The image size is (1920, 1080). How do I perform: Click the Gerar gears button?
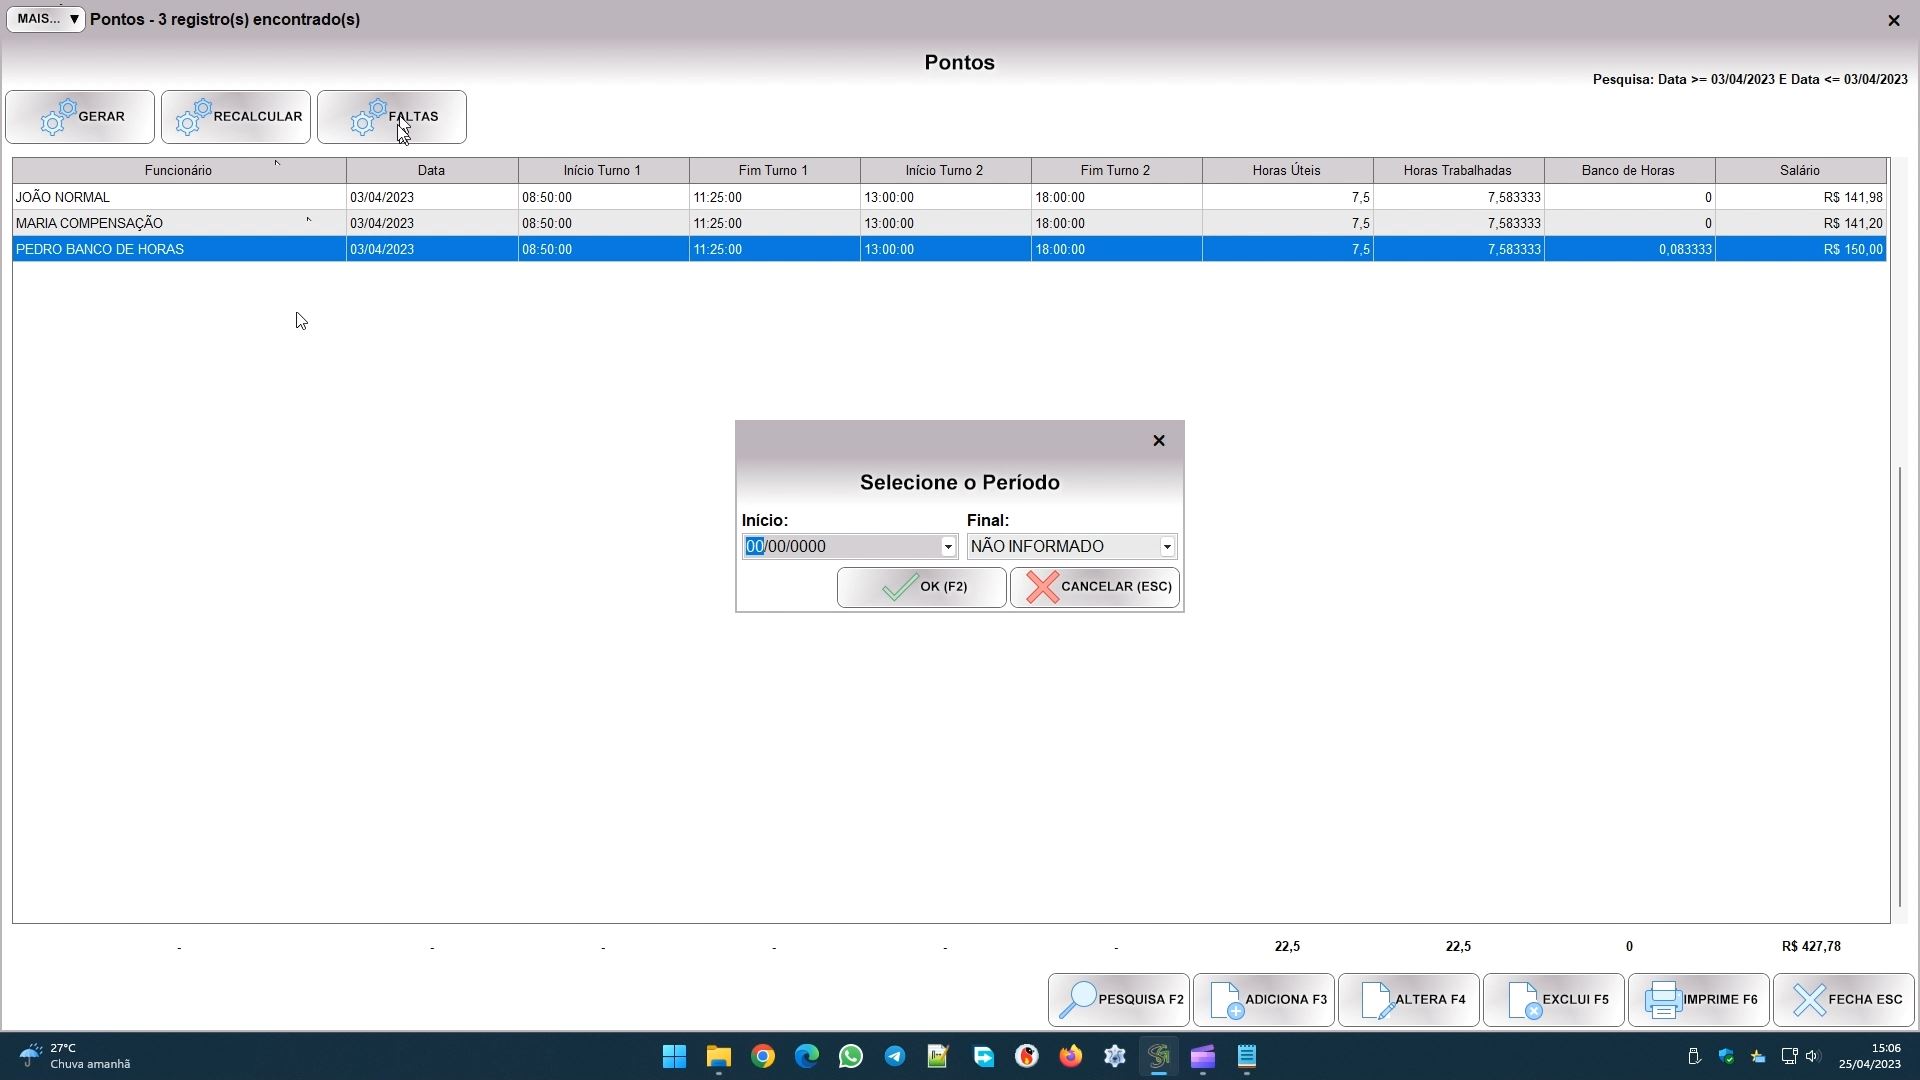(x=80, y=117)
